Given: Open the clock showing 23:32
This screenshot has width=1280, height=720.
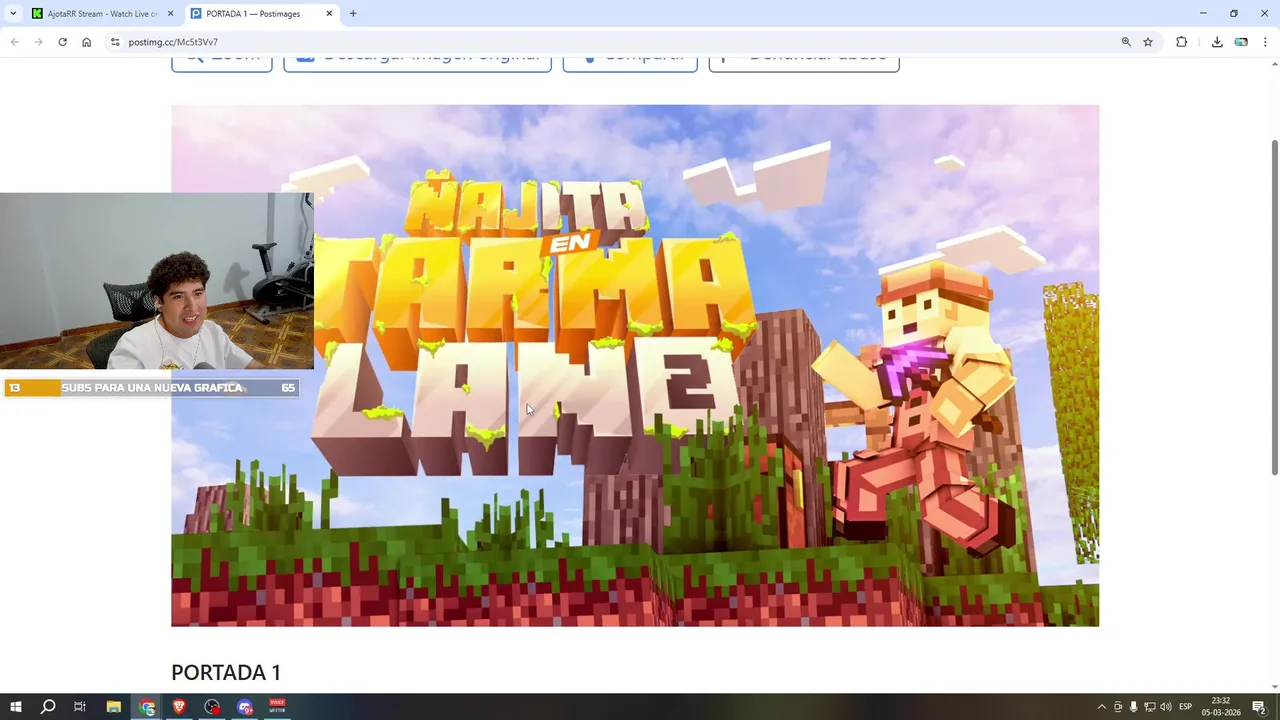Looking at the screenshot, I should [x=1221, y=707].
